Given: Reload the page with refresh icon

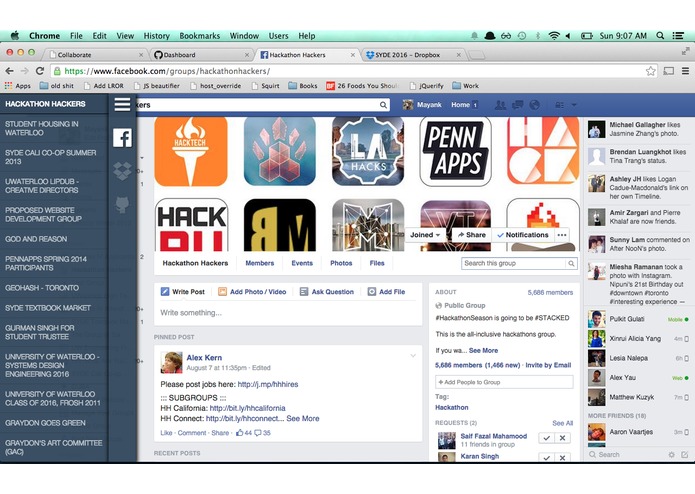Looking at the screenshot, I should 40,71.
